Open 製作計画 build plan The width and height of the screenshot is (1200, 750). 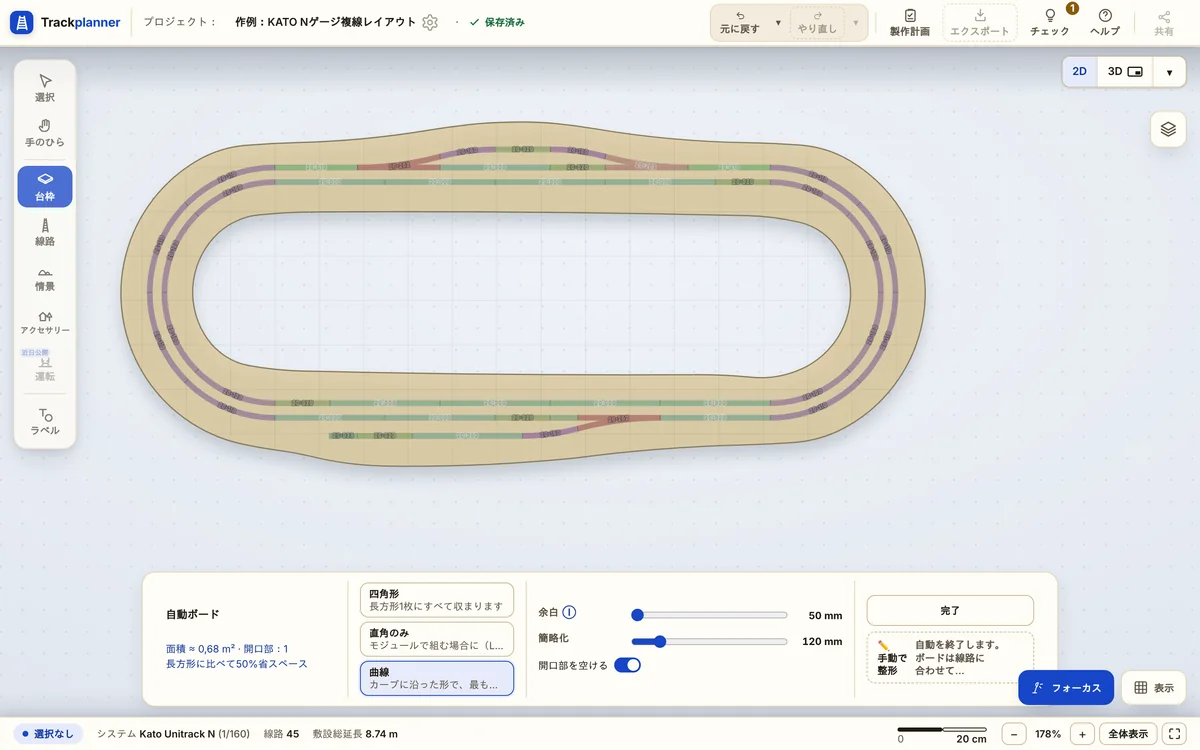(x=909, y=22)
